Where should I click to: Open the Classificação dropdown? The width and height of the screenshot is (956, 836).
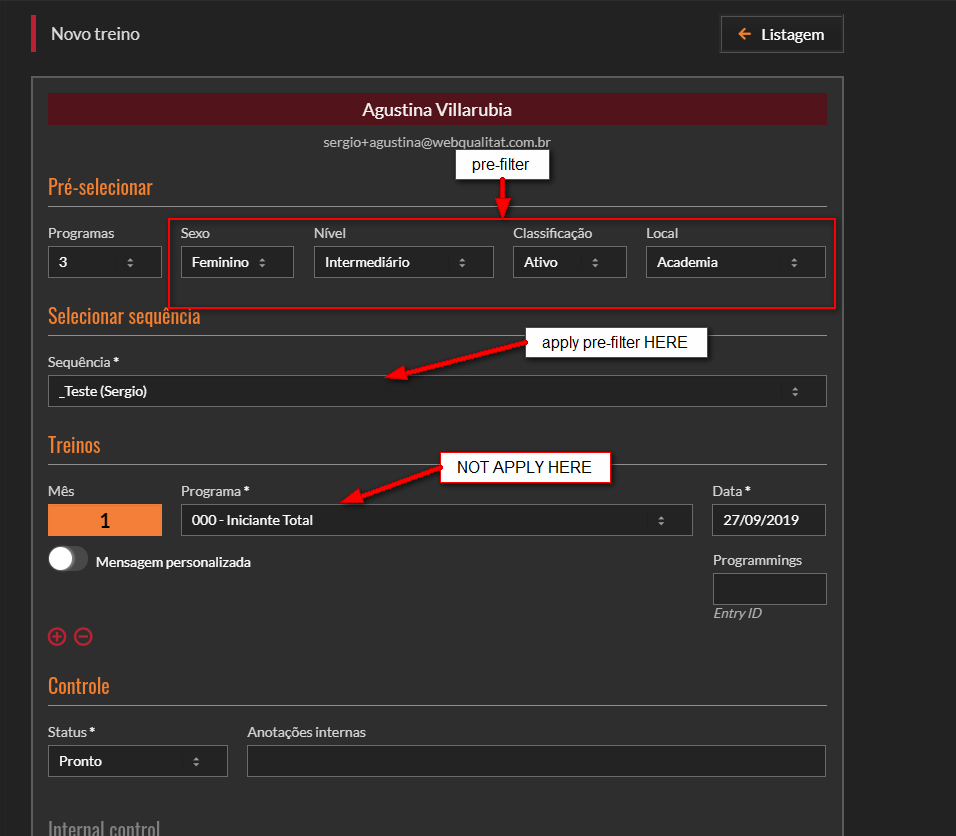[x=569, y=262]
